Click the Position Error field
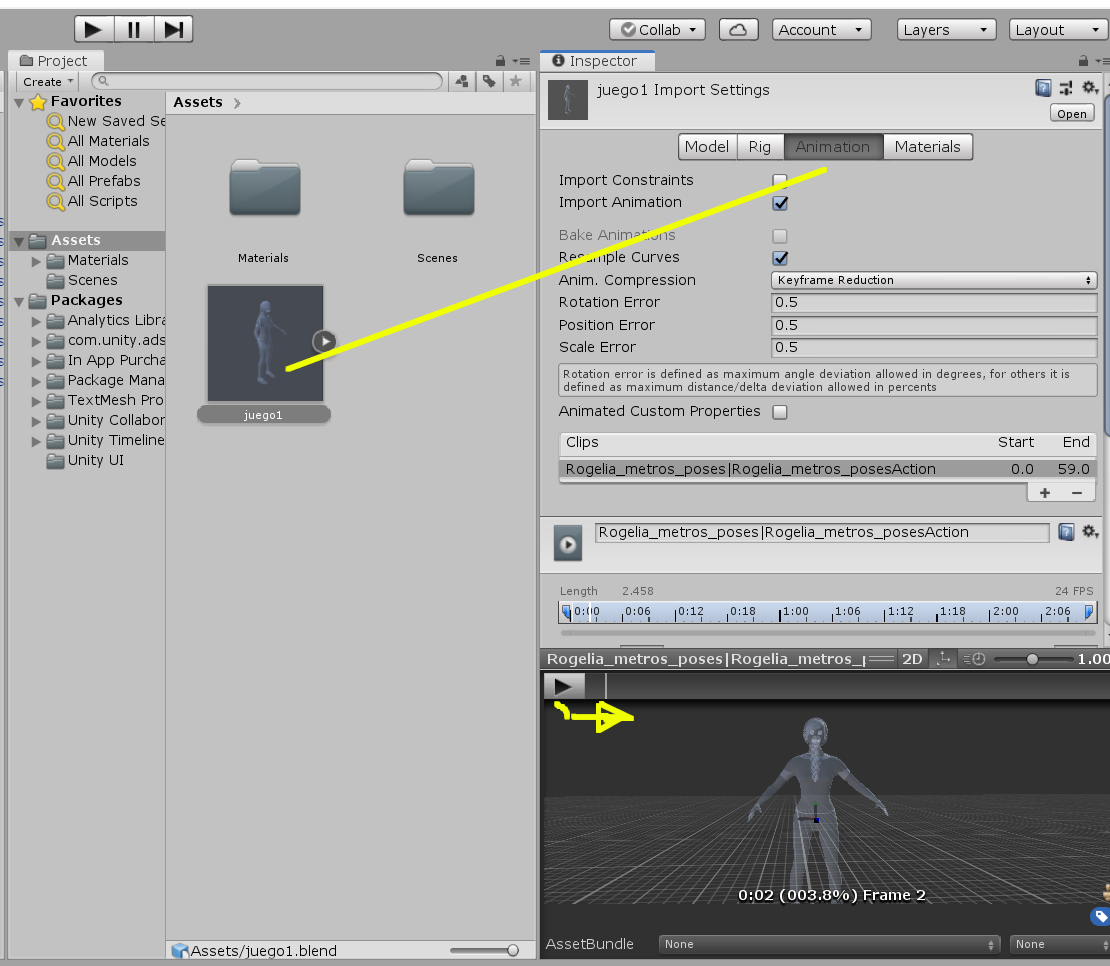Viewport: 1110px width, 966px height. click(x=934, y=326)
